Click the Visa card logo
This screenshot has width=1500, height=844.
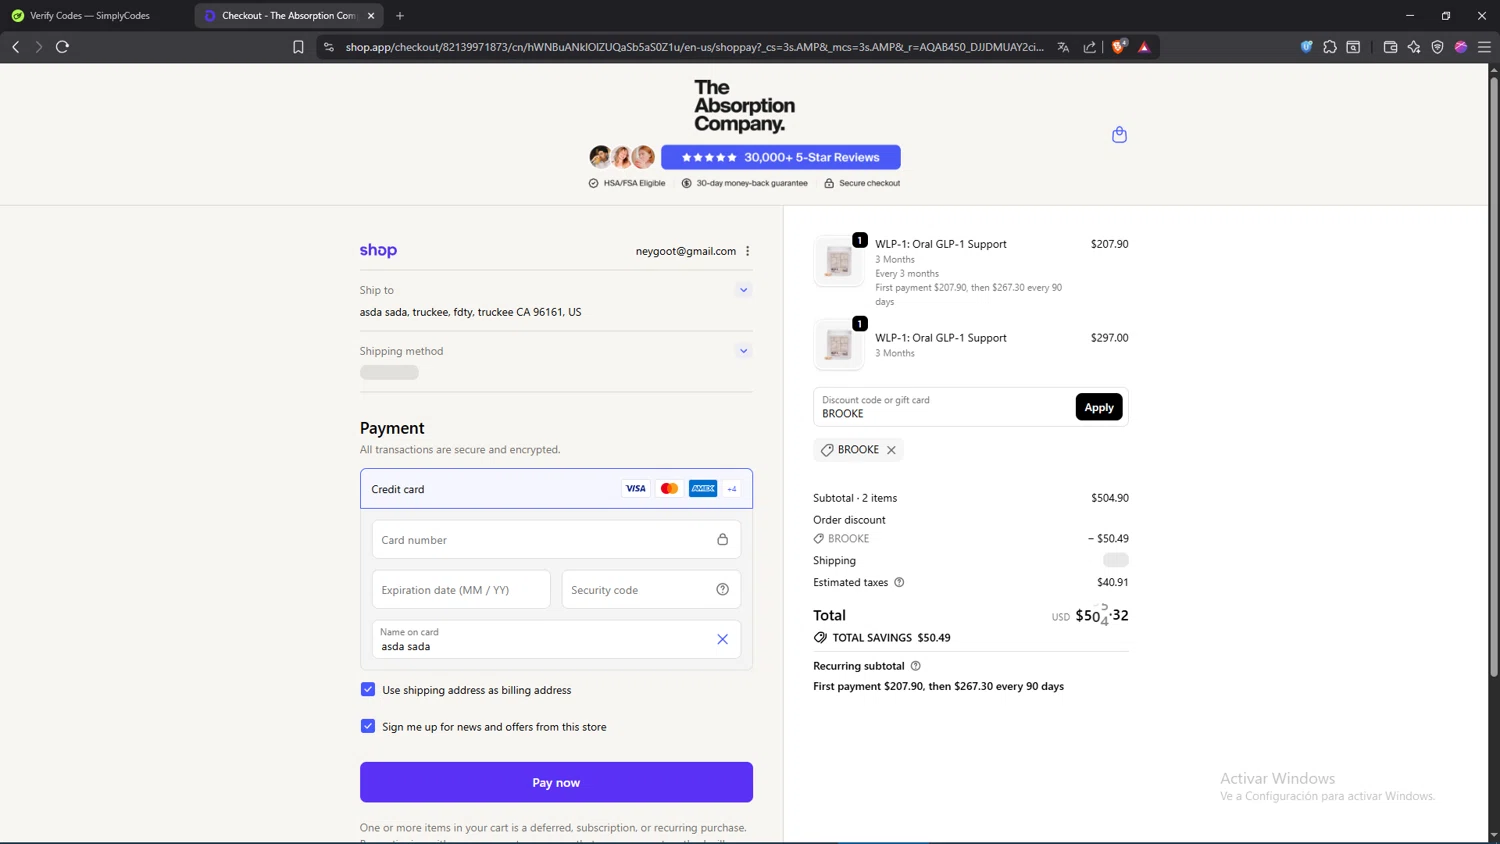(x=635, y=489)
